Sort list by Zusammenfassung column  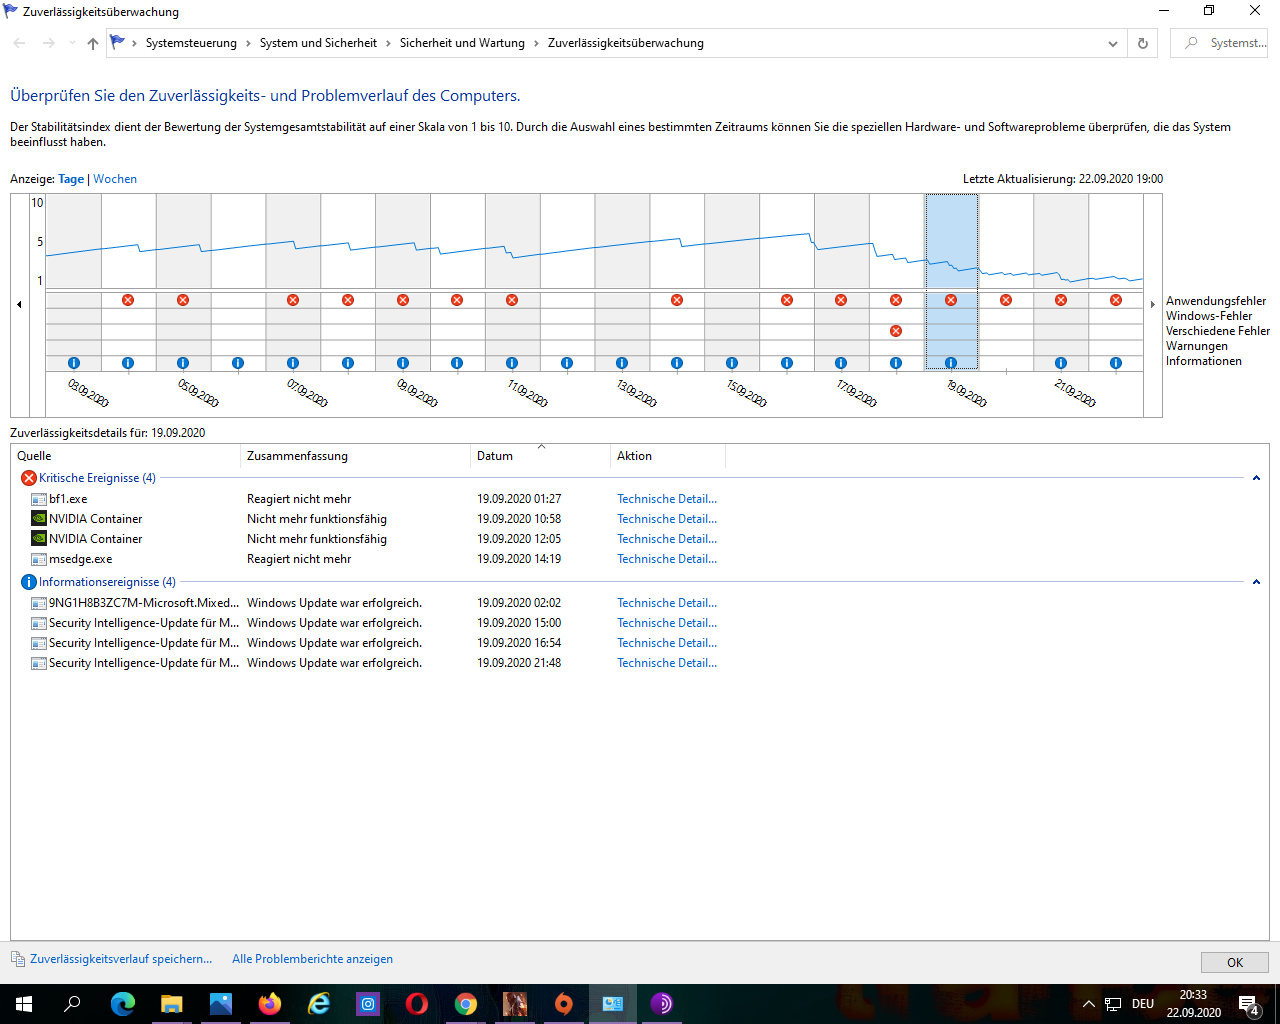tap(355, 456)
